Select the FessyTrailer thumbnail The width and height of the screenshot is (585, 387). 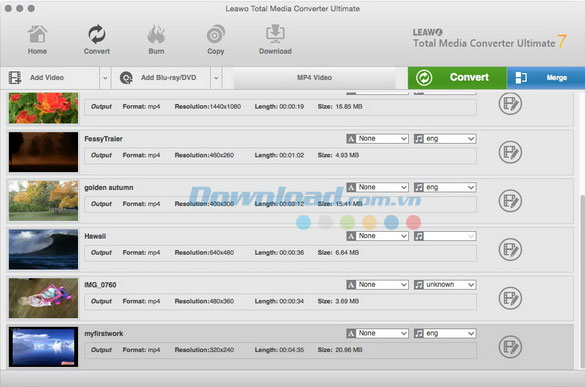44,152
